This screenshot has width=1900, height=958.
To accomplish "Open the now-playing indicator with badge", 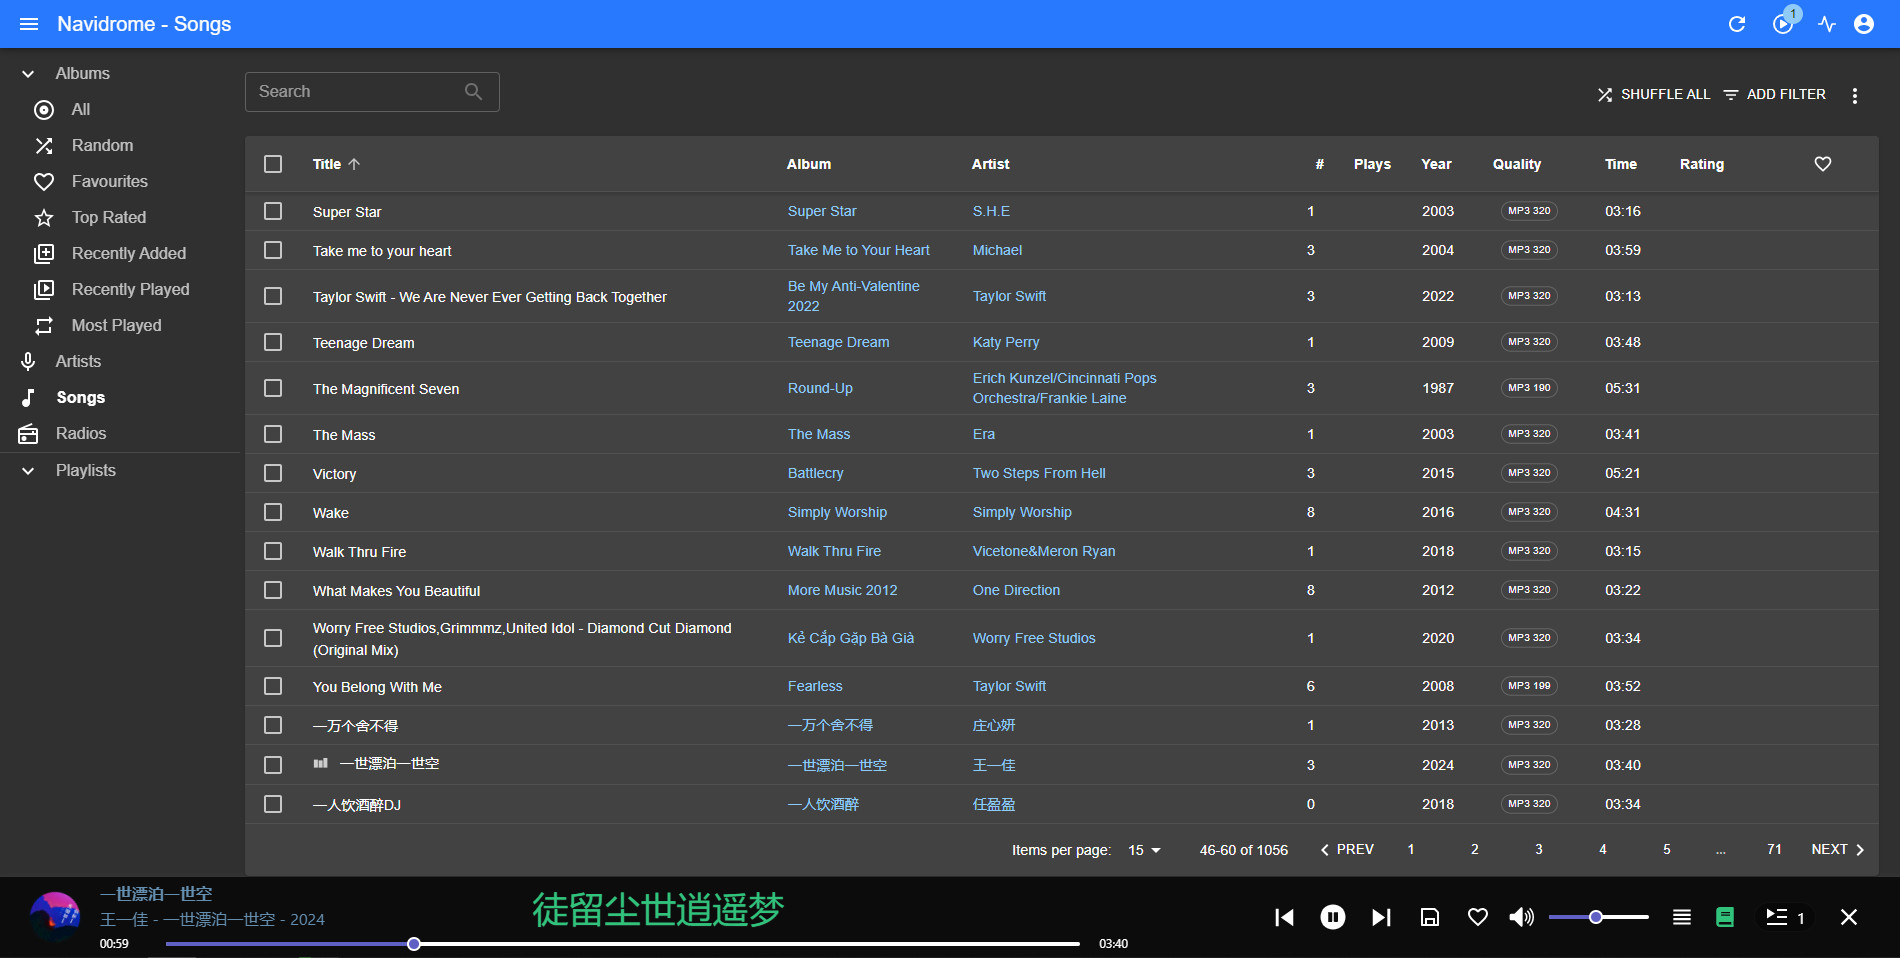I will [x=1783, y=24].
